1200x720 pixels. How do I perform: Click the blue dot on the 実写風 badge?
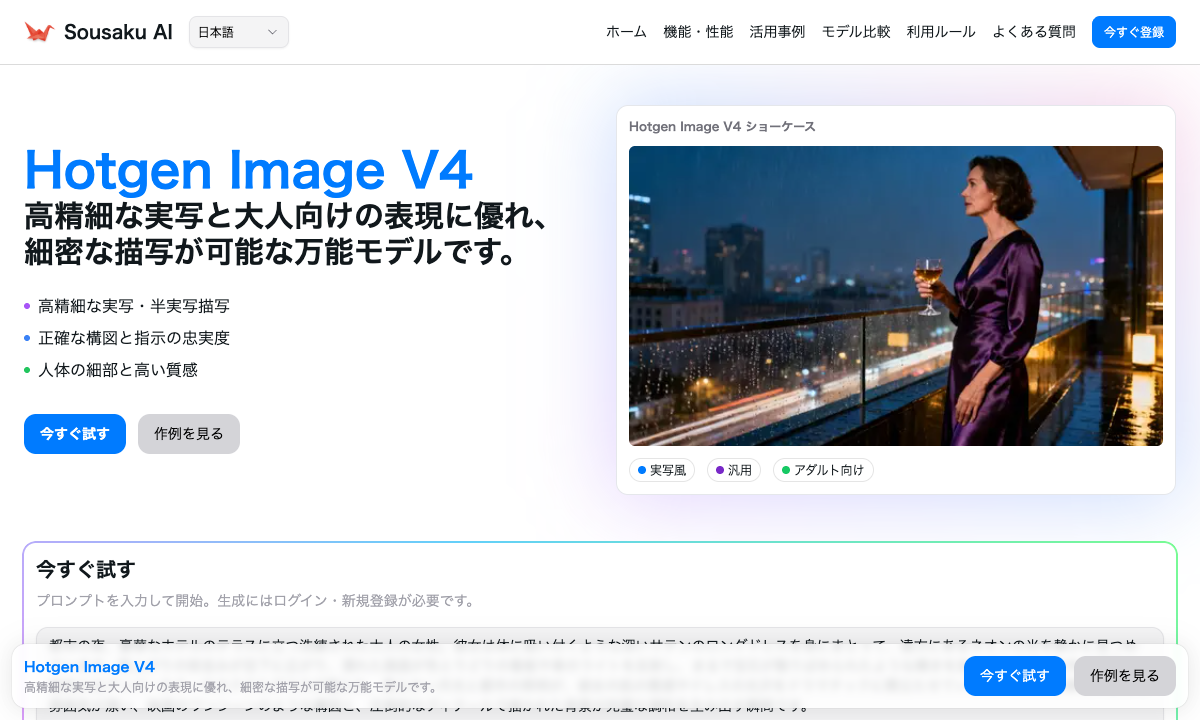640,470
